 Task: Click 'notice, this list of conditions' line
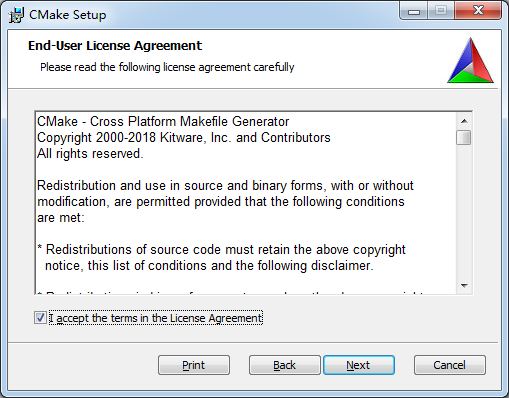click(209, 266)
